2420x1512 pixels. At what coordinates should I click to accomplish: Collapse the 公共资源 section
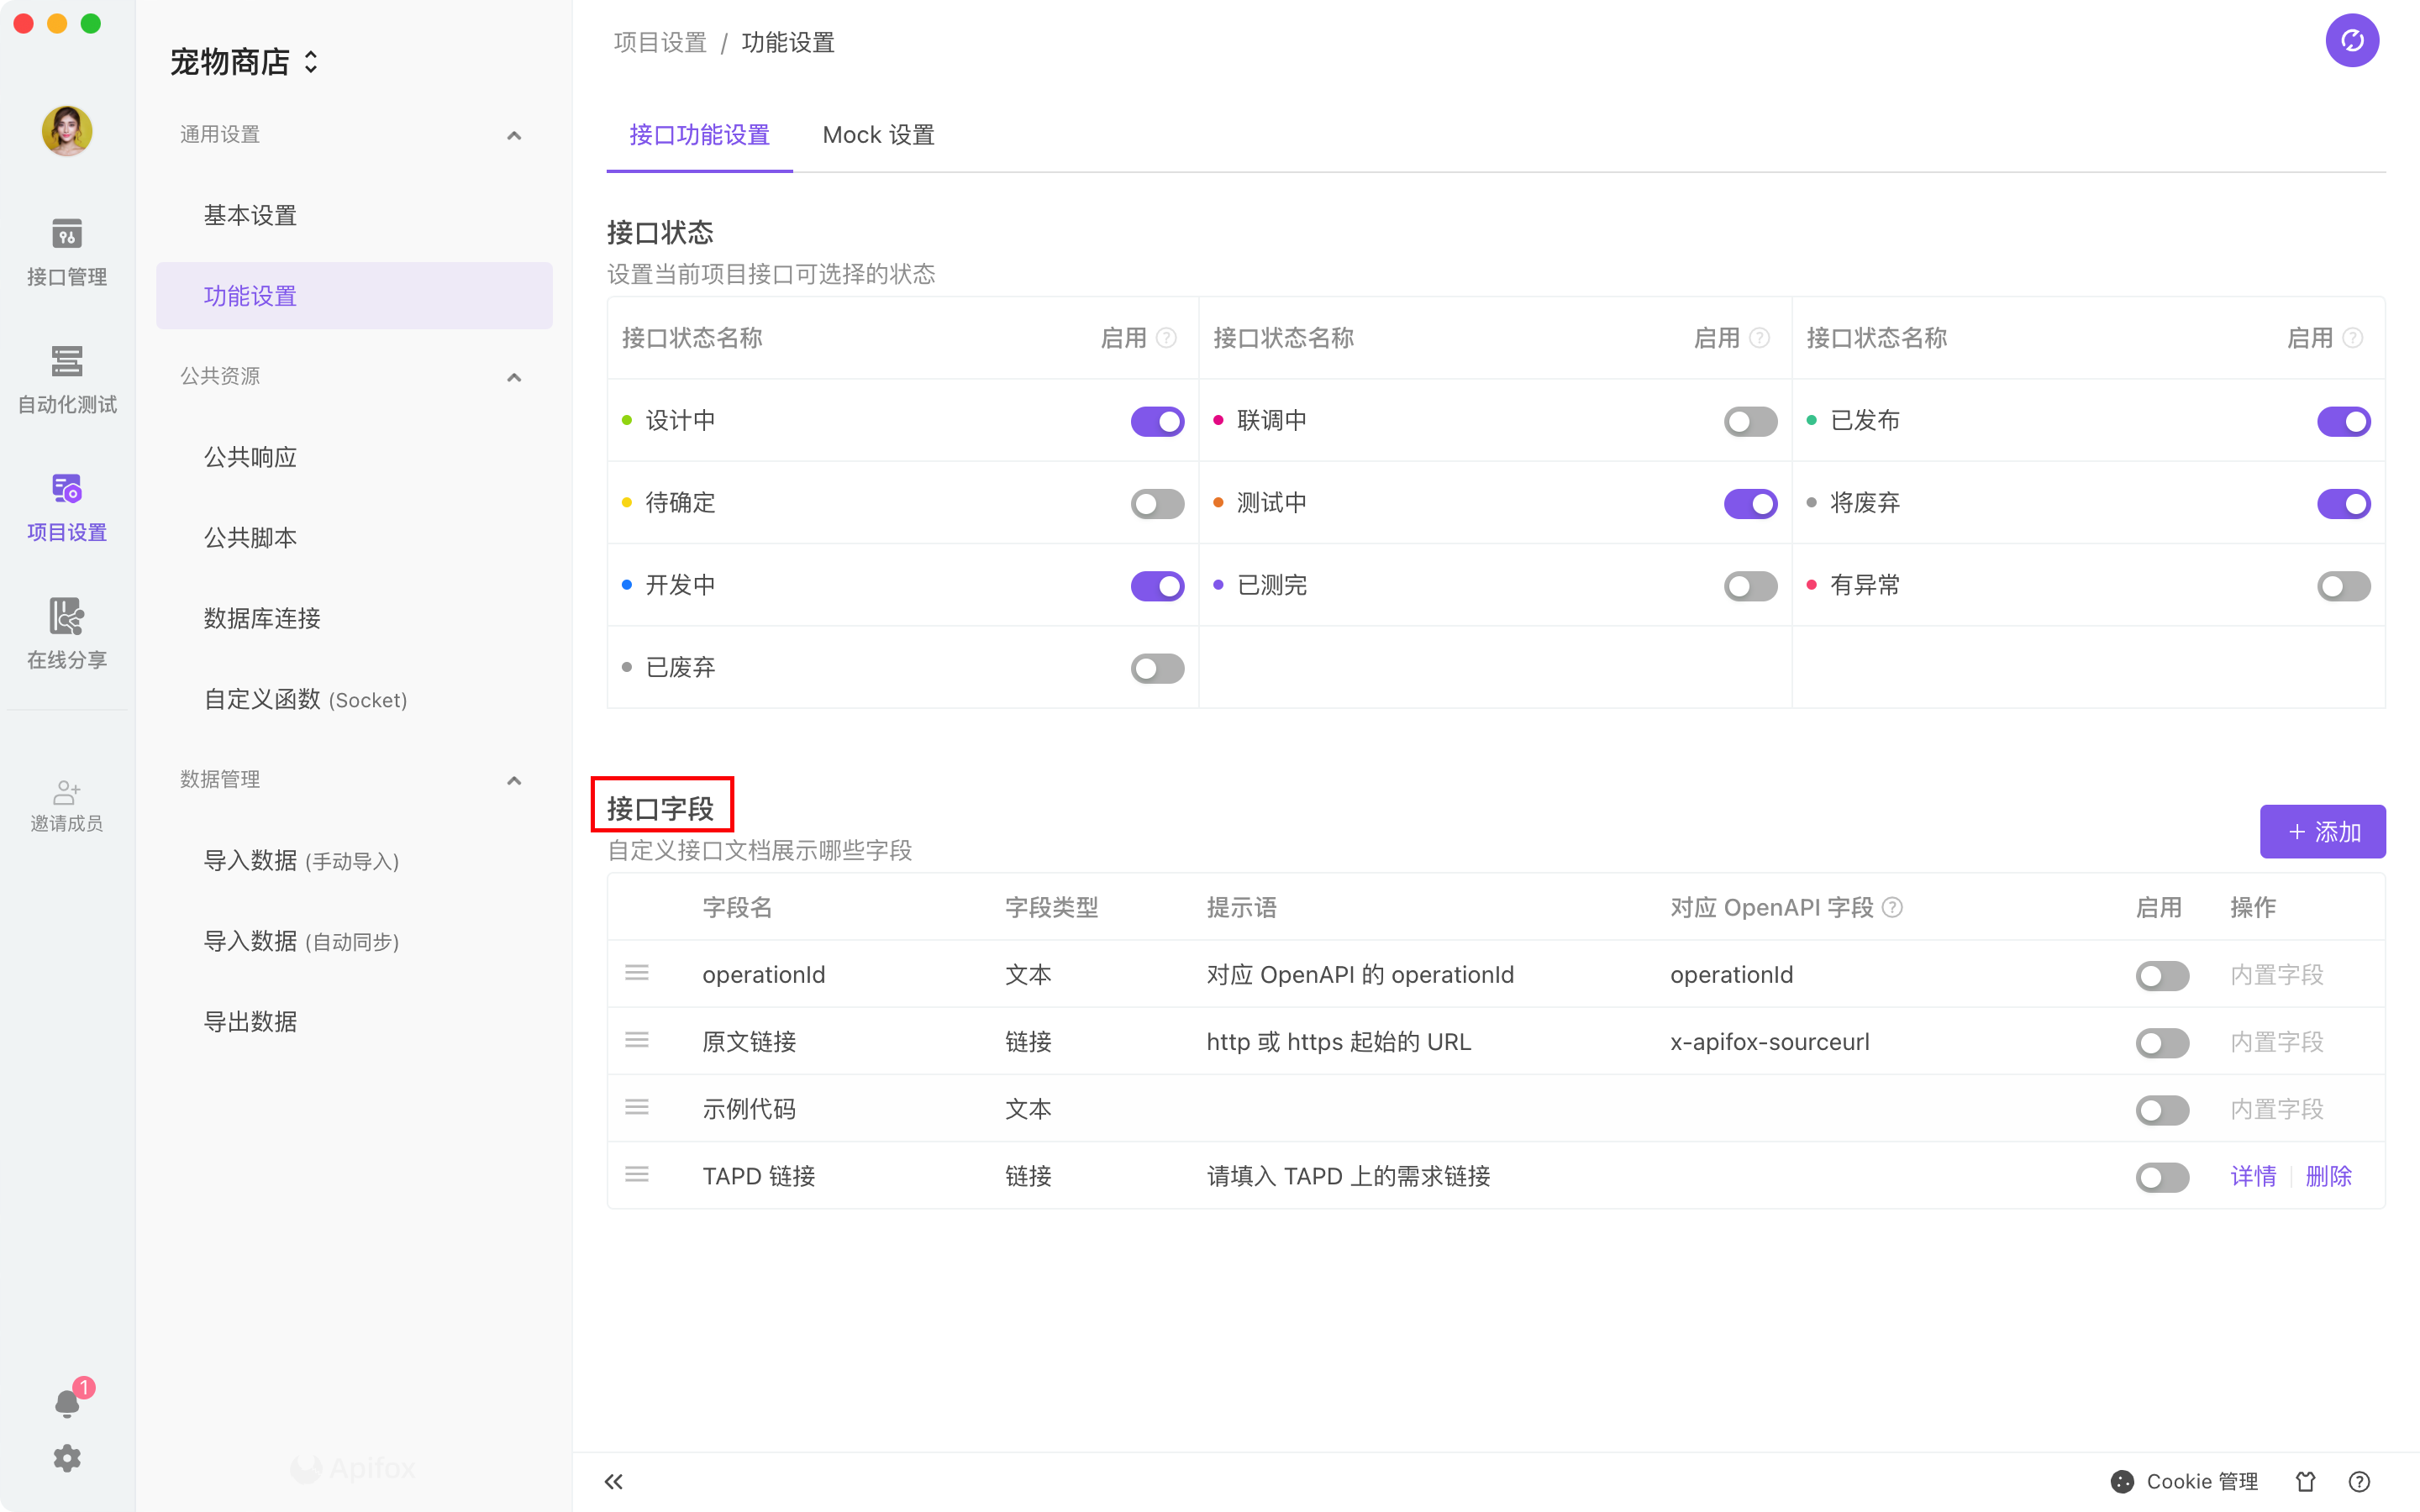click(x=514, y=377)
